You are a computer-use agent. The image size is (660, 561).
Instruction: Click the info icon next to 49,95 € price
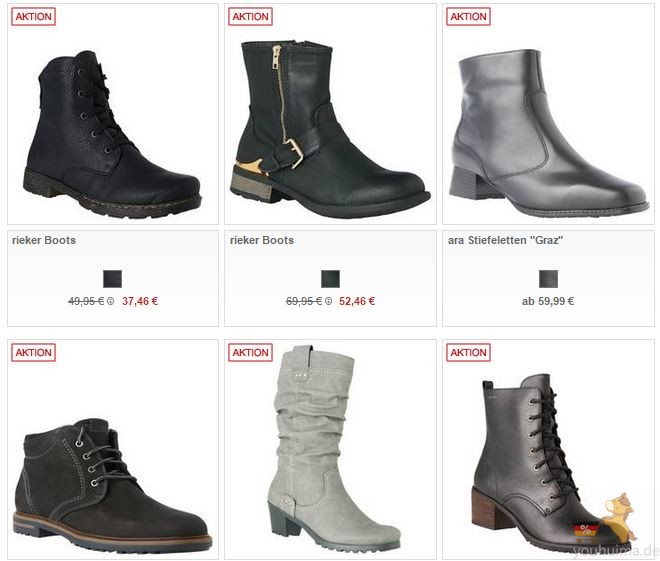pos(110,301)
